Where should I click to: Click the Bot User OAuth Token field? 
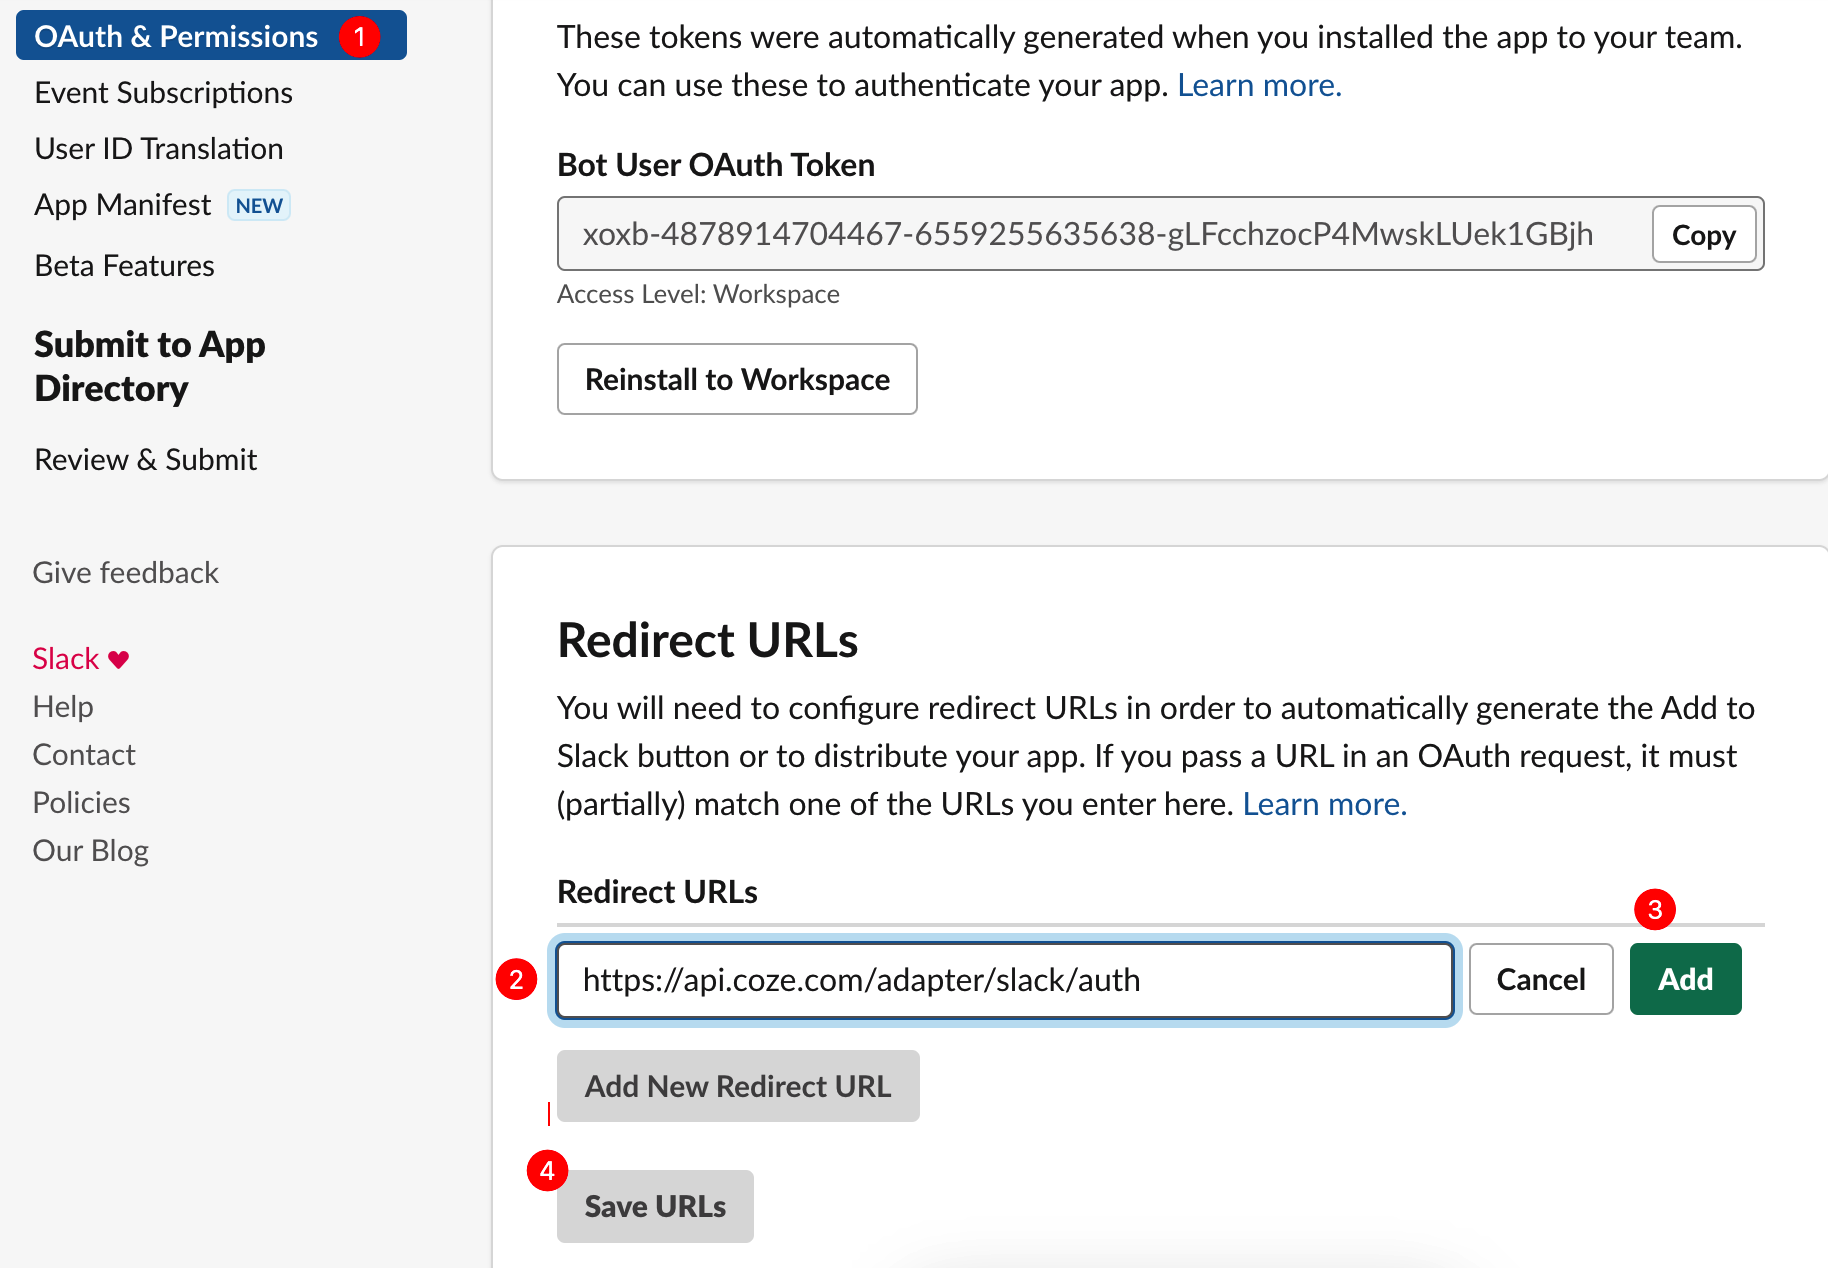tap(1104, 234)
